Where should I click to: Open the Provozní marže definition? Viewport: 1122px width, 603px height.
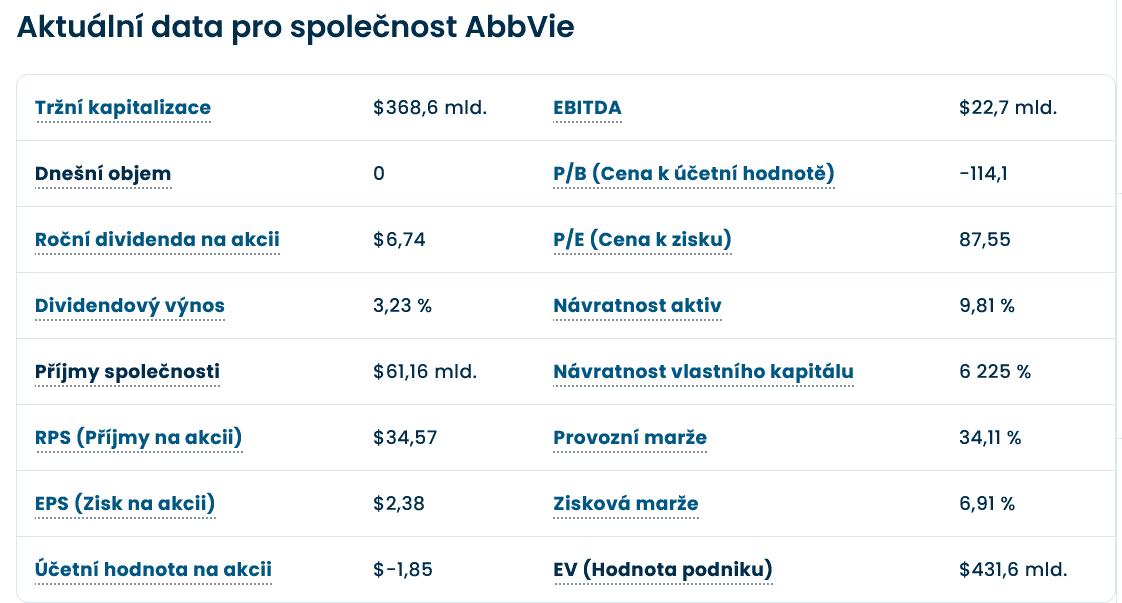pyautogui.click(x=630, y=438)
